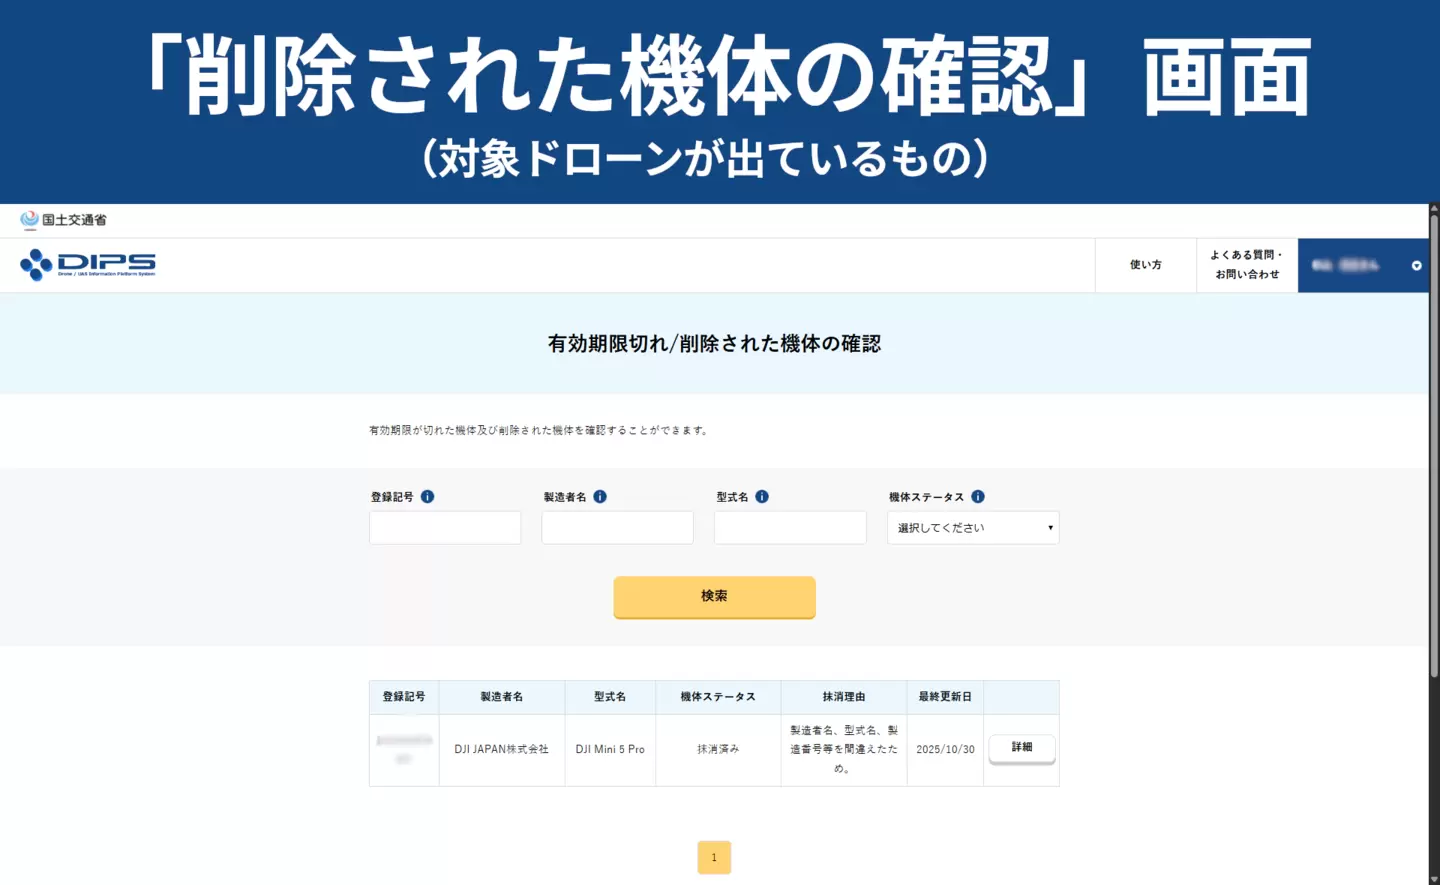
Task: Click the 詳細 button for DJI Mini 5 Pro
Action: [x=1021, y=748]
